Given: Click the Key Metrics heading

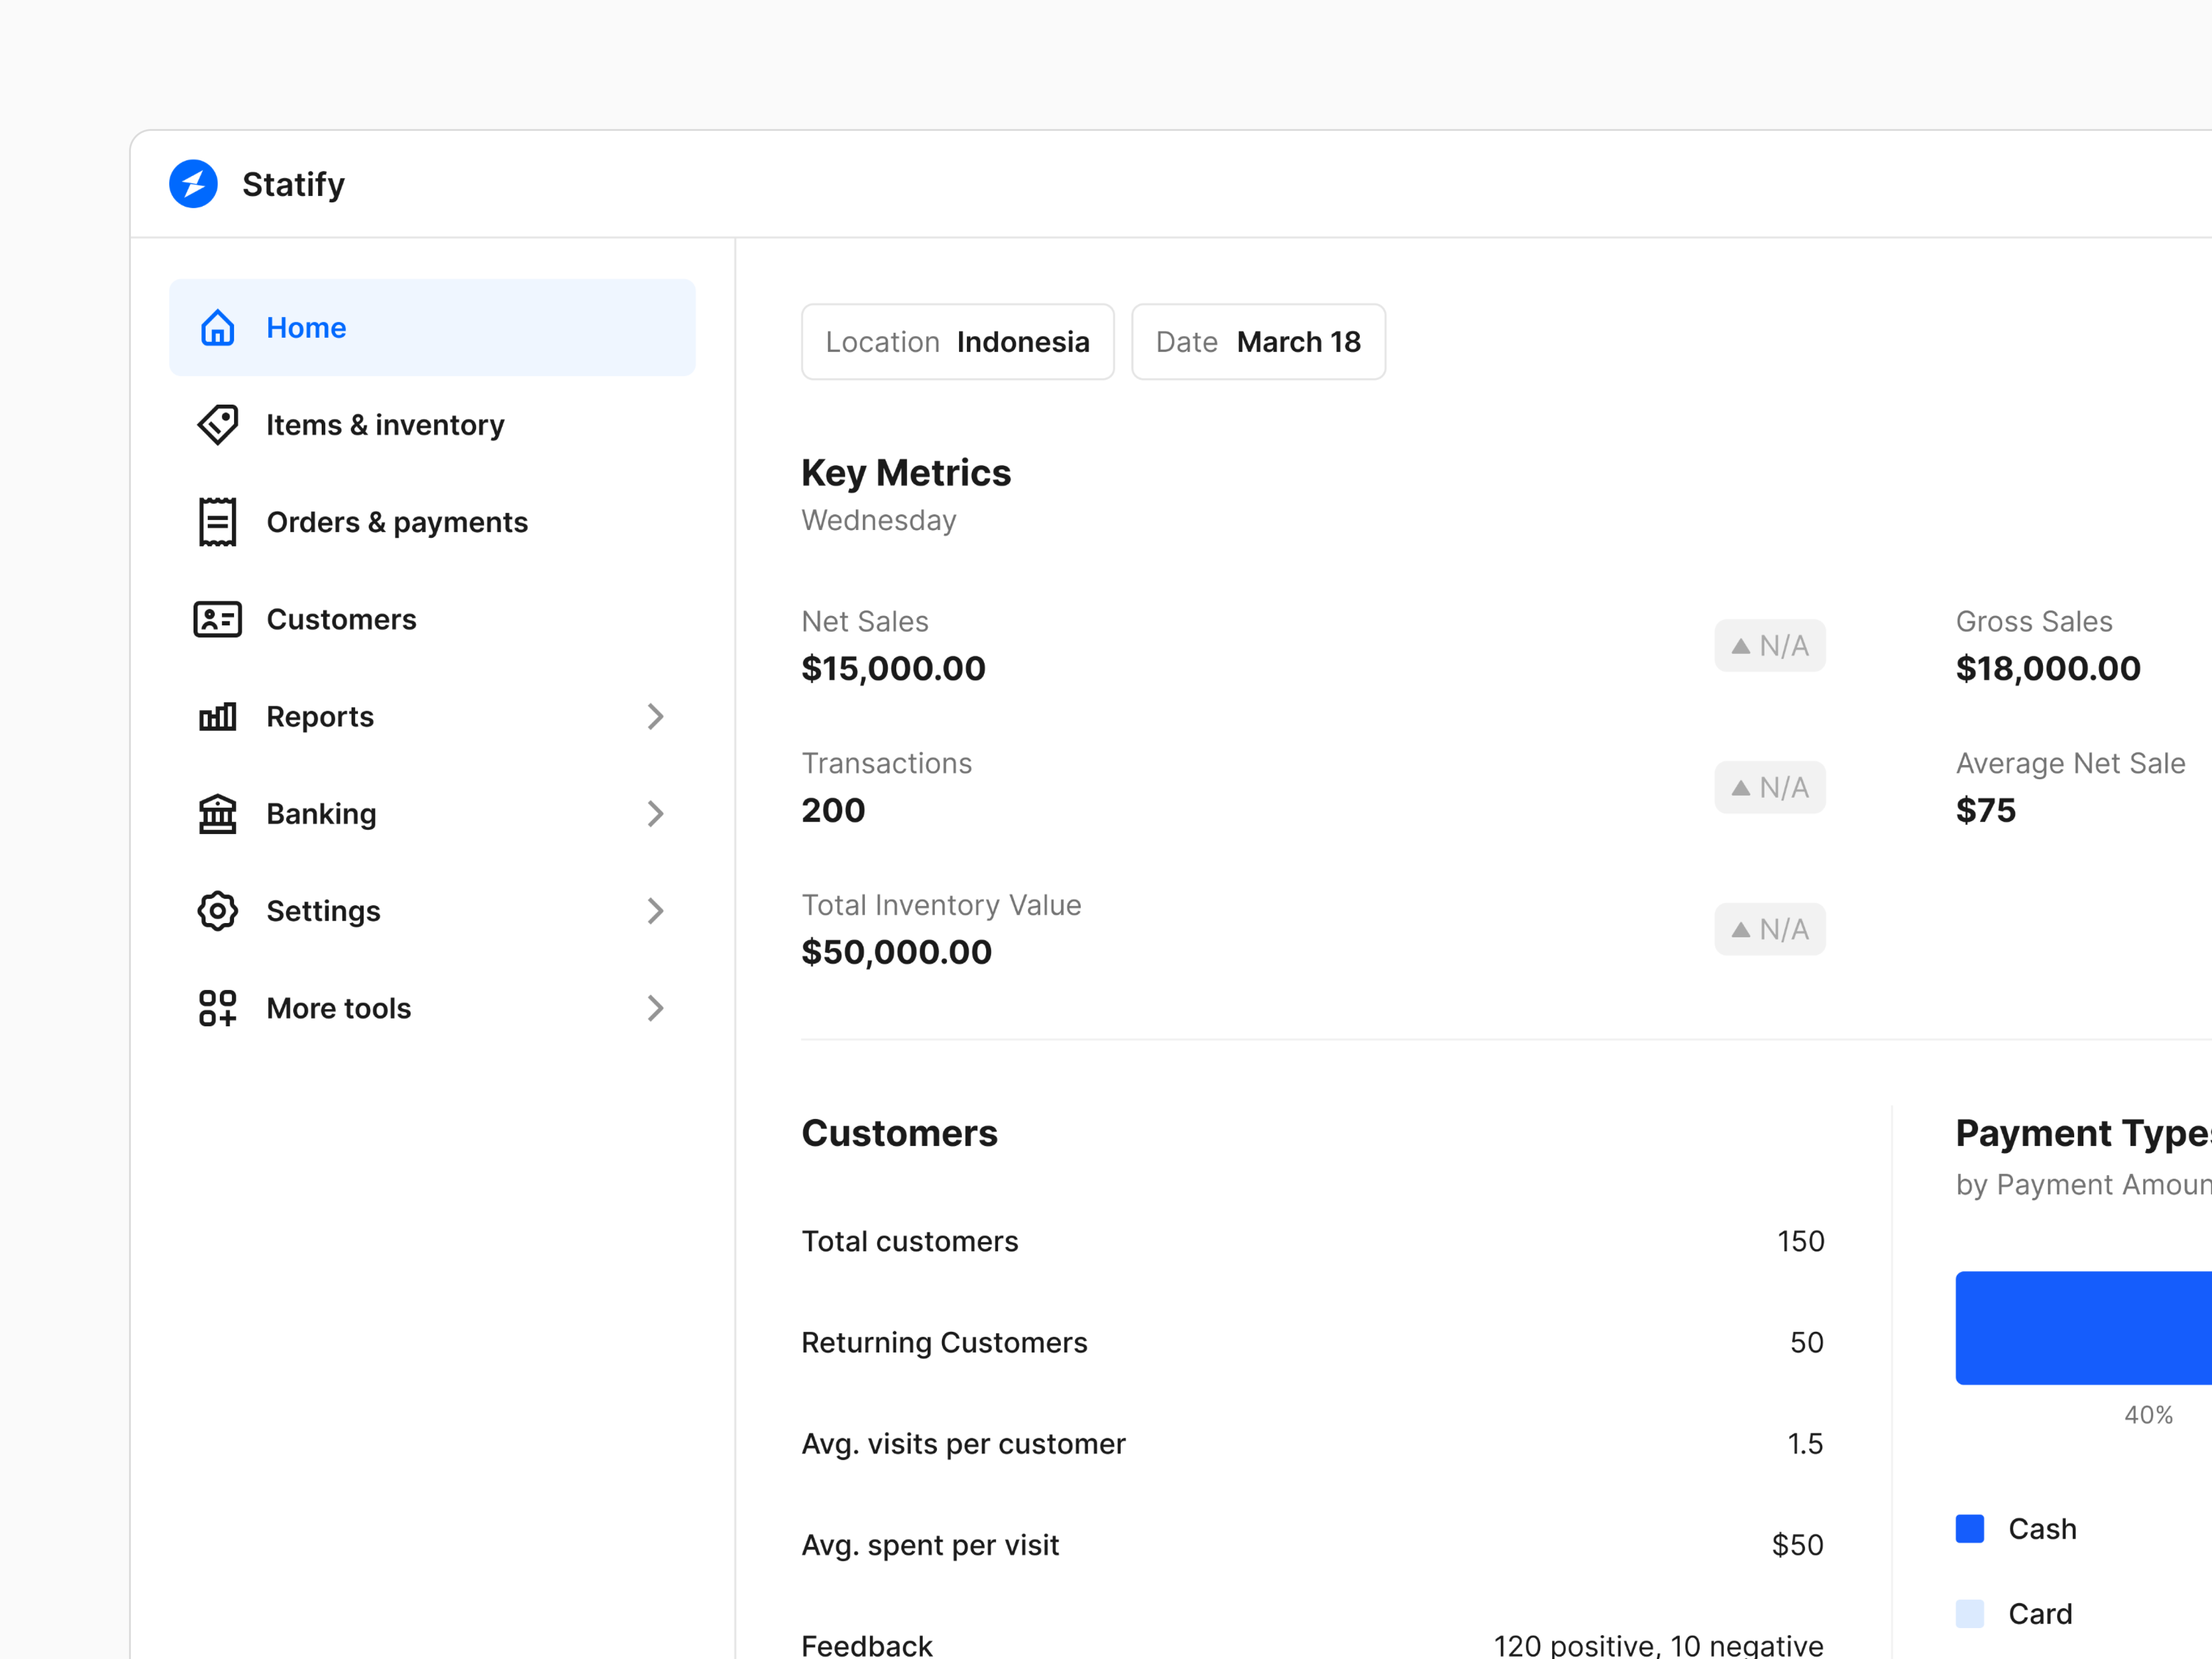Looking at the screenshot, I should 906,473.
